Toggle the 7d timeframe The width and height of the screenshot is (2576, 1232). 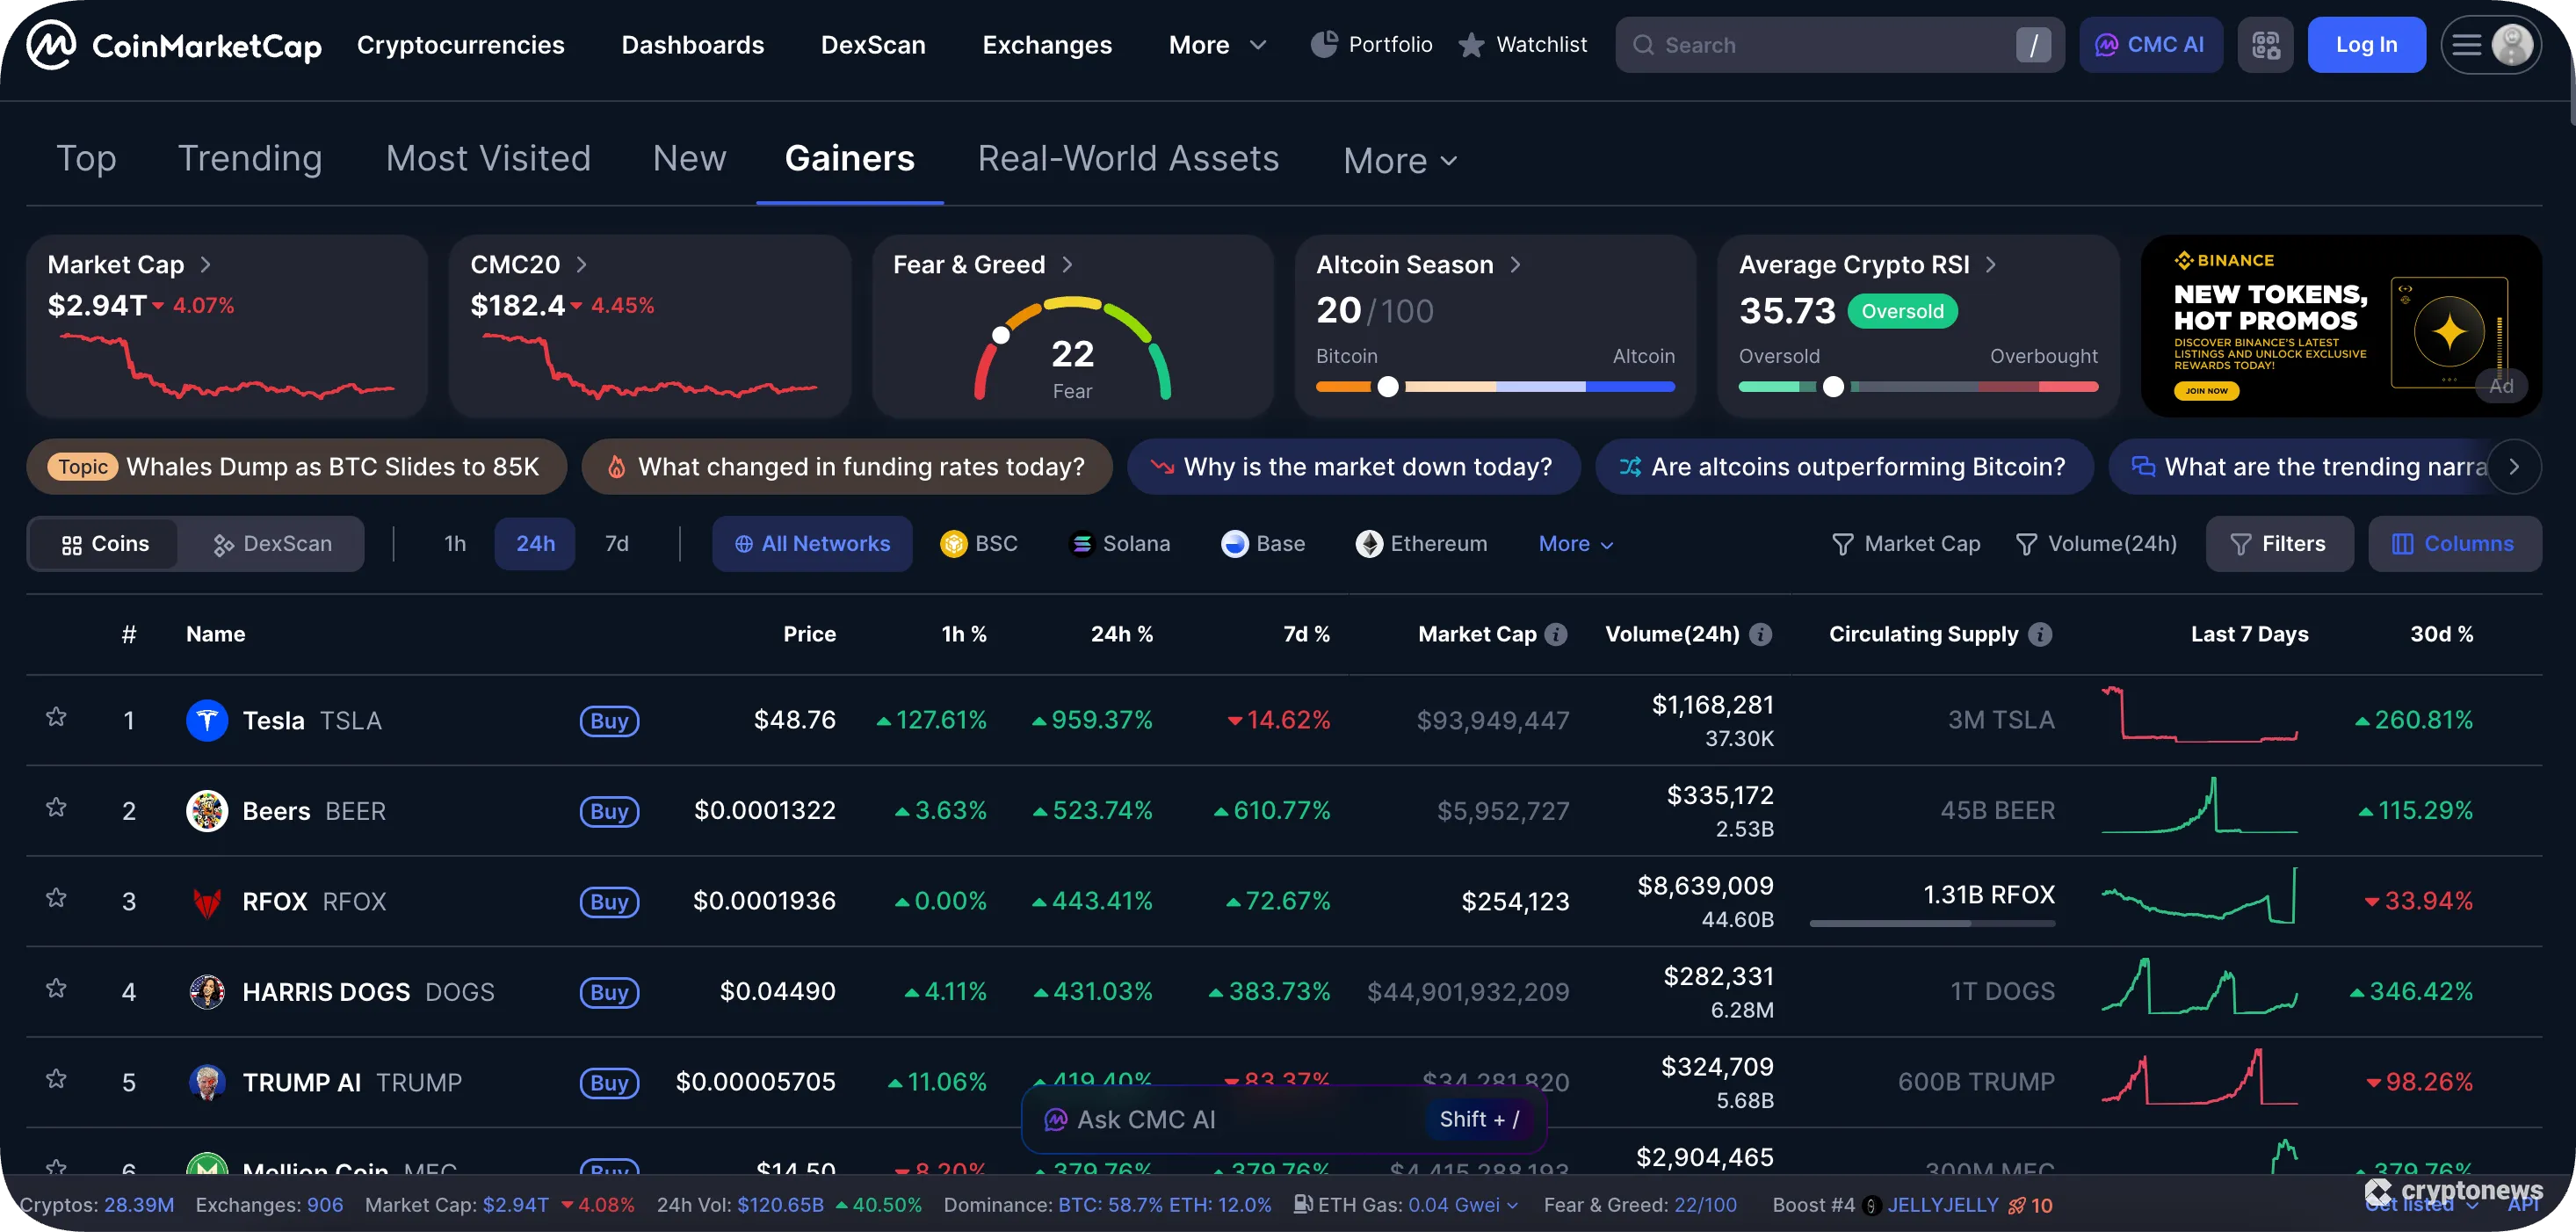click(x=617, y=543)
